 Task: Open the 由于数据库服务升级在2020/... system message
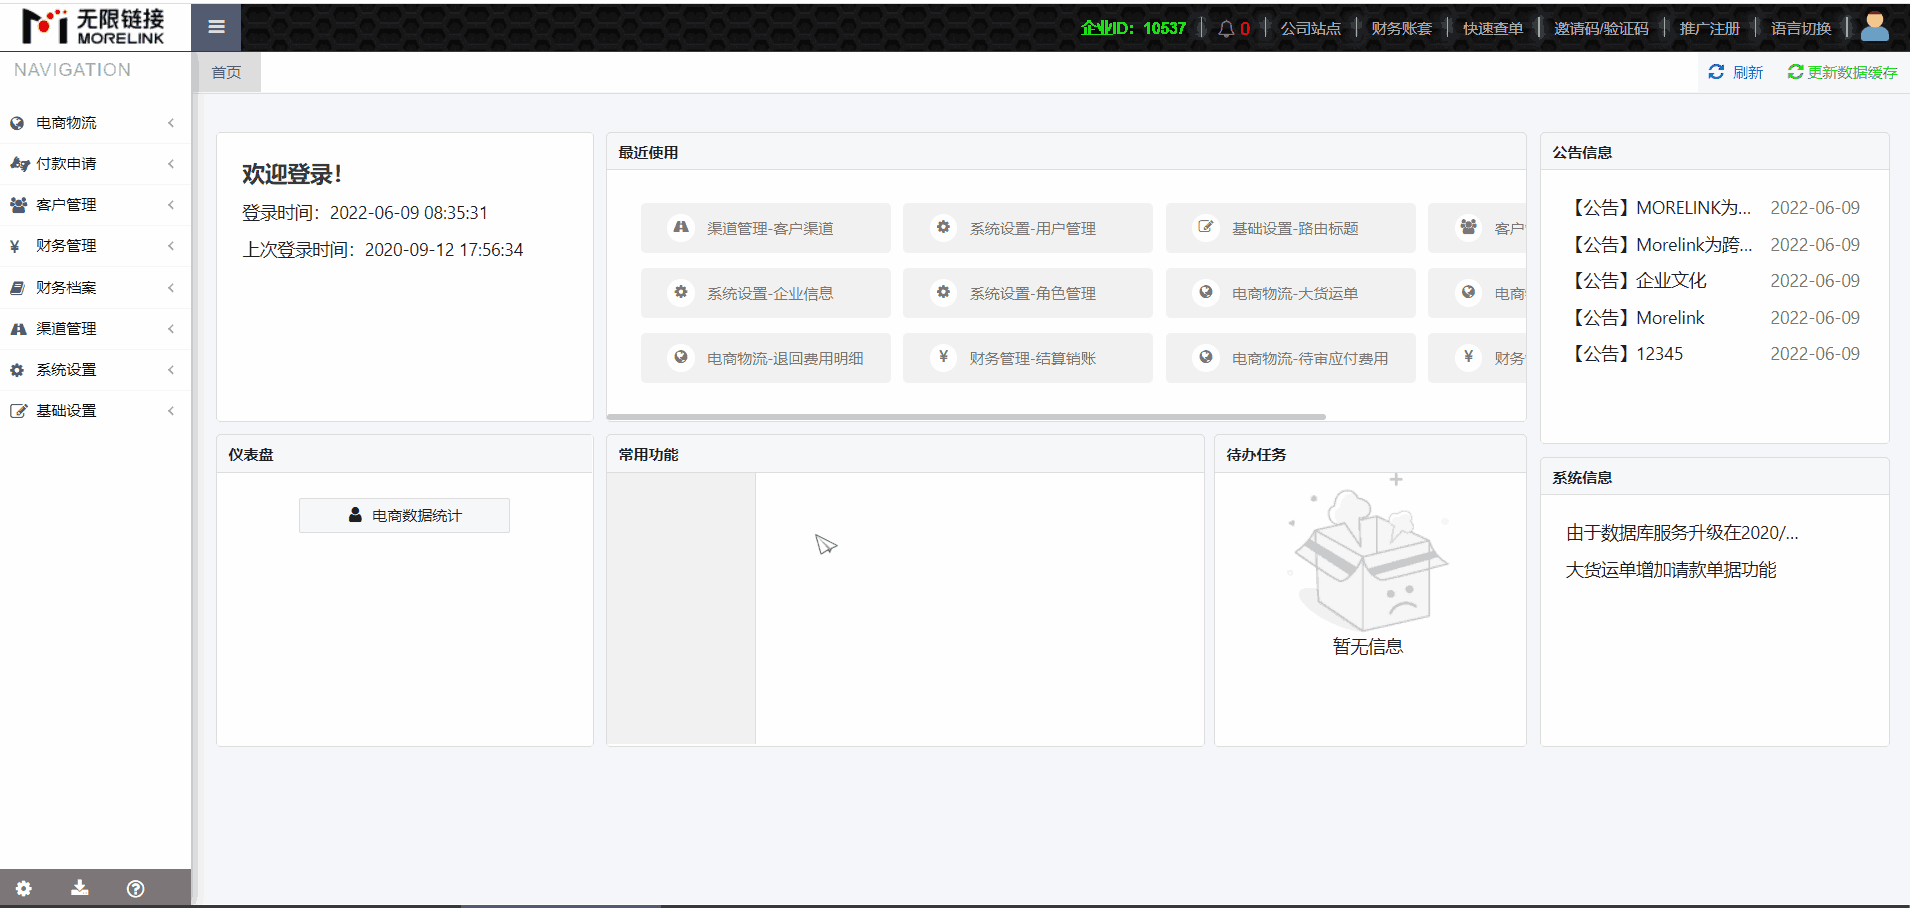point(1682,533)
